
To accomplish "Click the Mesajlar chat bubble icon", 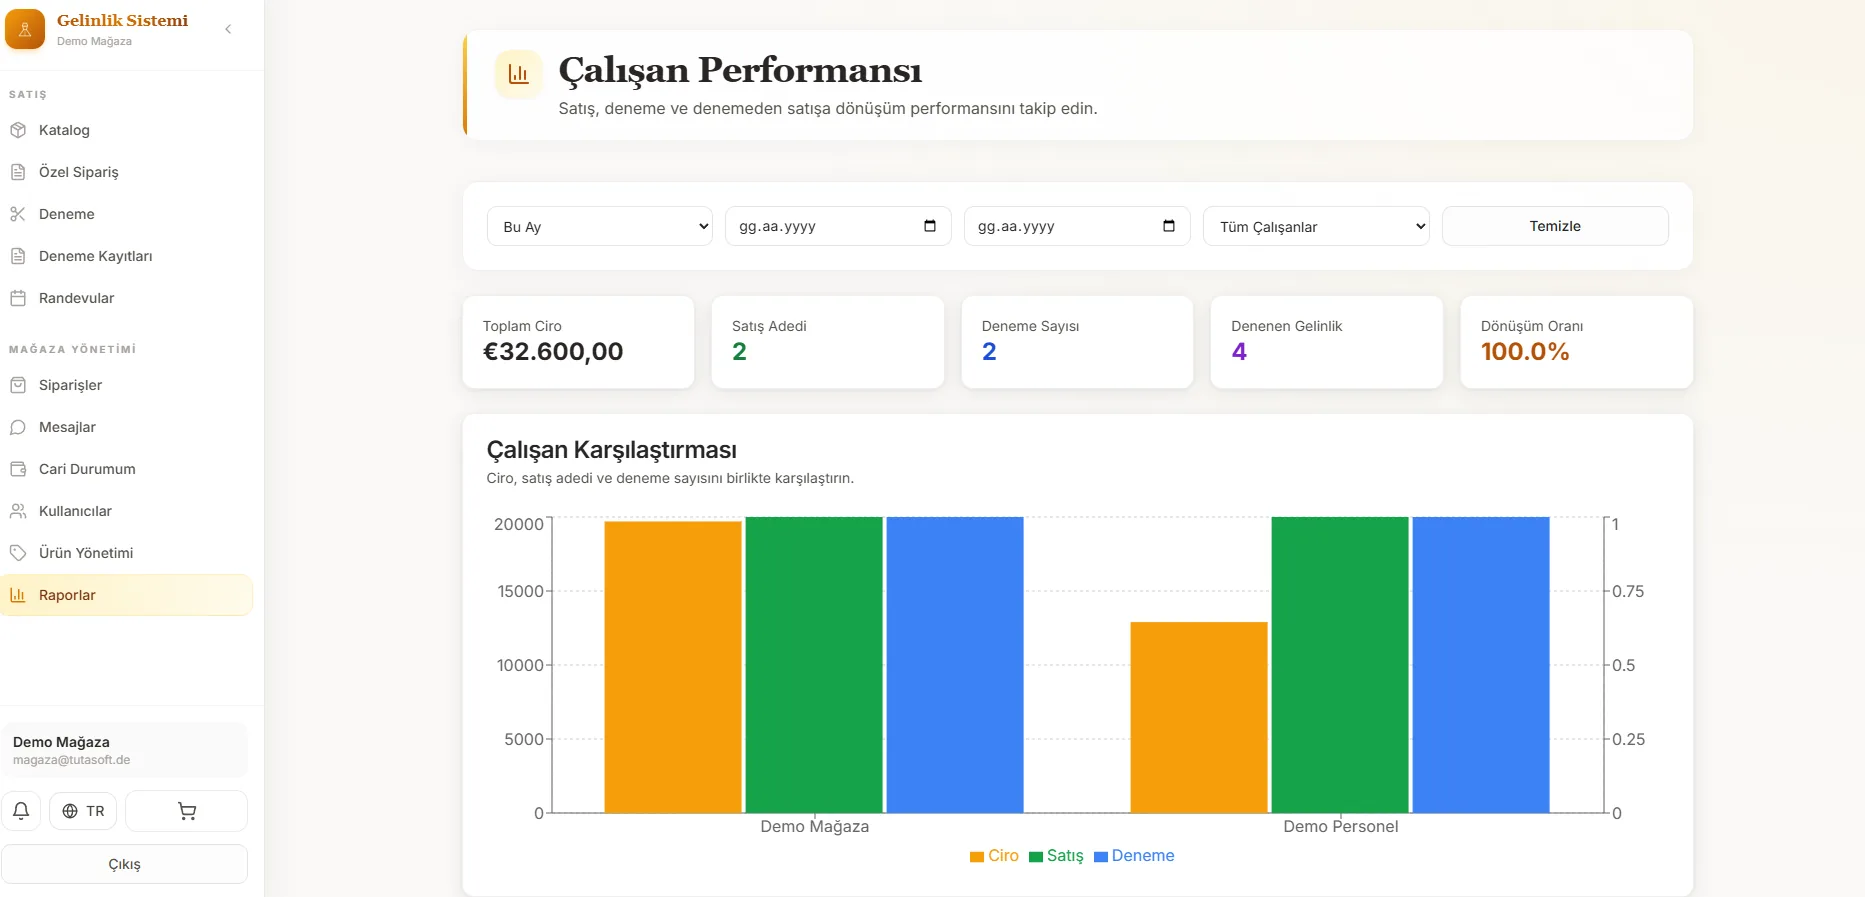I will 18,427.
